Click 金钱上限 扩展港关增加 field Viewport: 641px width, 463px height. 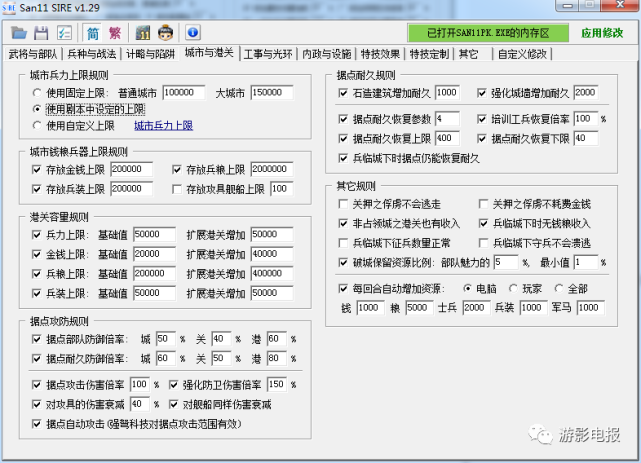[272, 254]
